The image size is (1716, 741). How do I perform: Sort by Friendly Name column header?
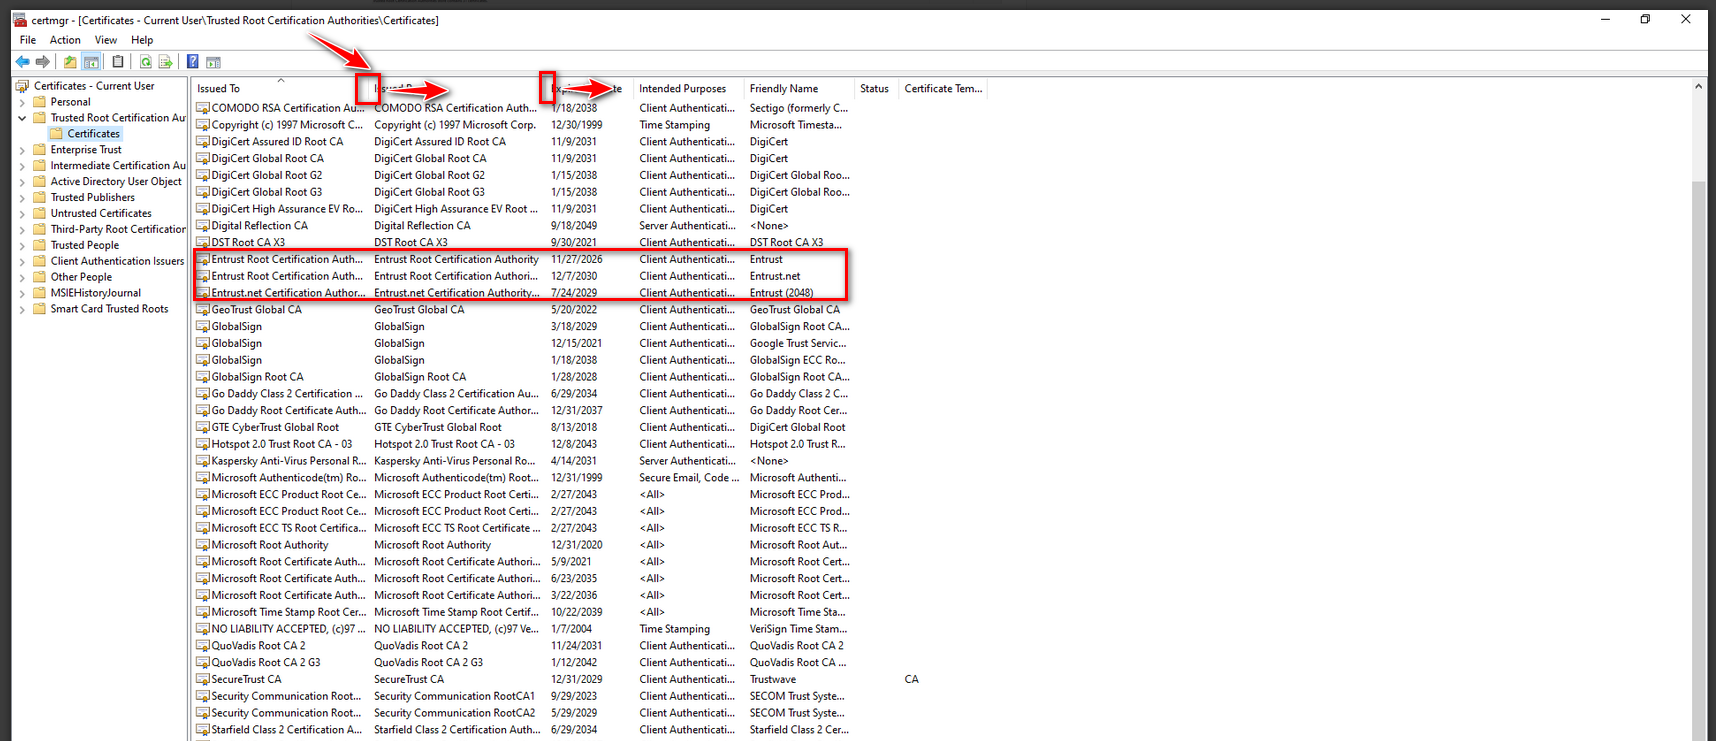pos(799,88)
